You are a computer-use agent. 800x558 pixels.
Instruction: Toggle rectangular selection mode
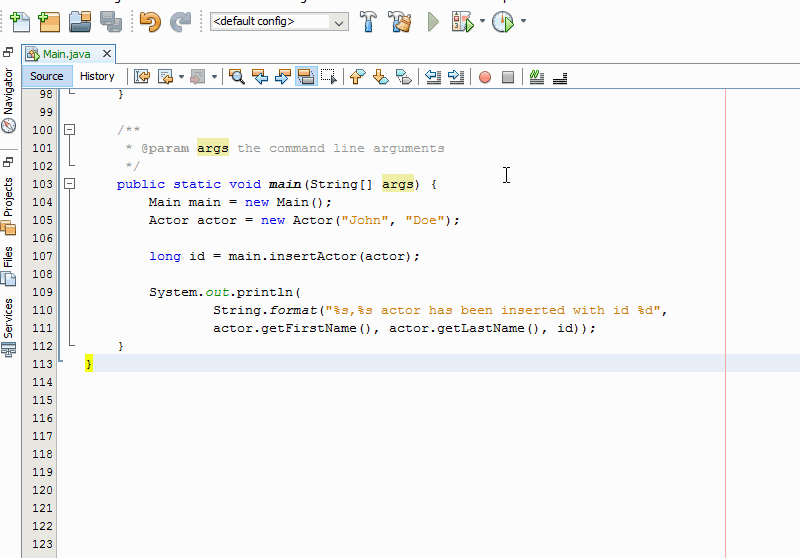click(328, 76)
